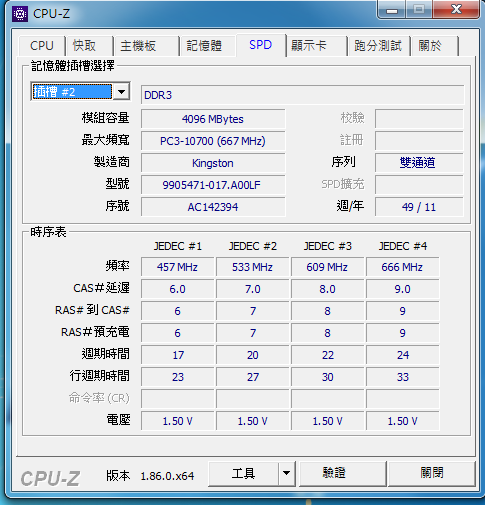Click 週期時間 value 22
This screenshot has width=485, height=505.
click(328, 355)
